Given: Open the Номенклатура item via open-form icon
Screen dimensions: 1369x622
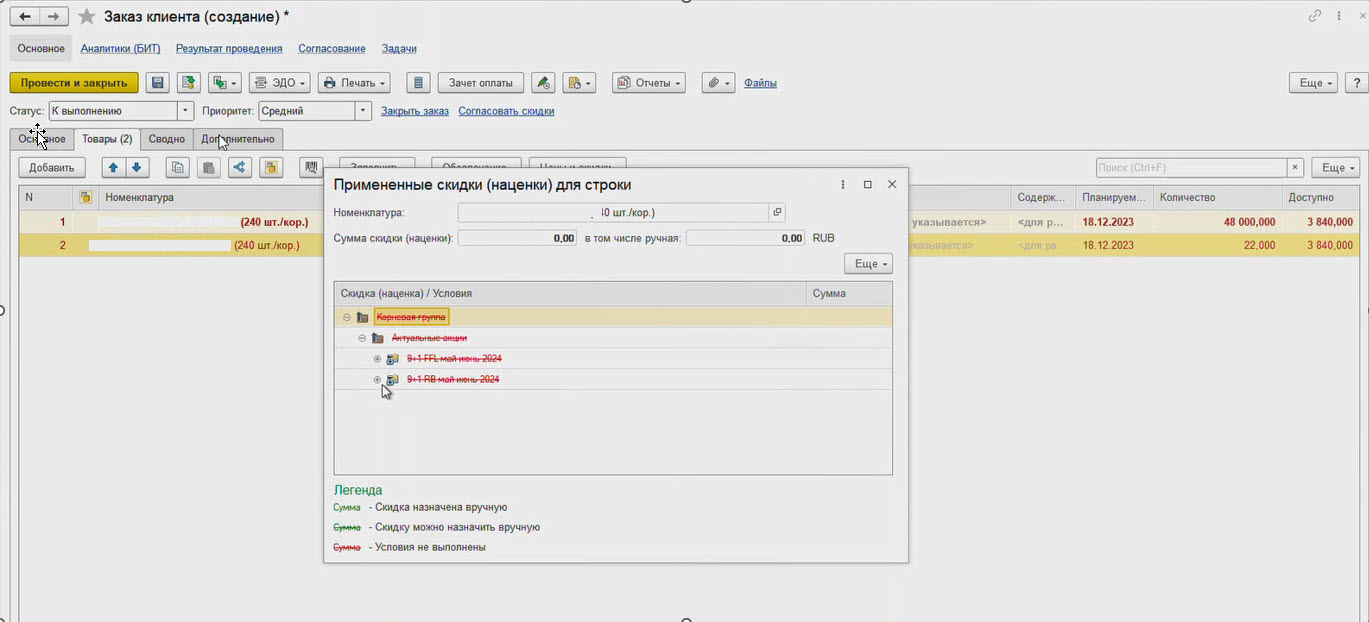Looking at the screenshot, I should 777,212.
